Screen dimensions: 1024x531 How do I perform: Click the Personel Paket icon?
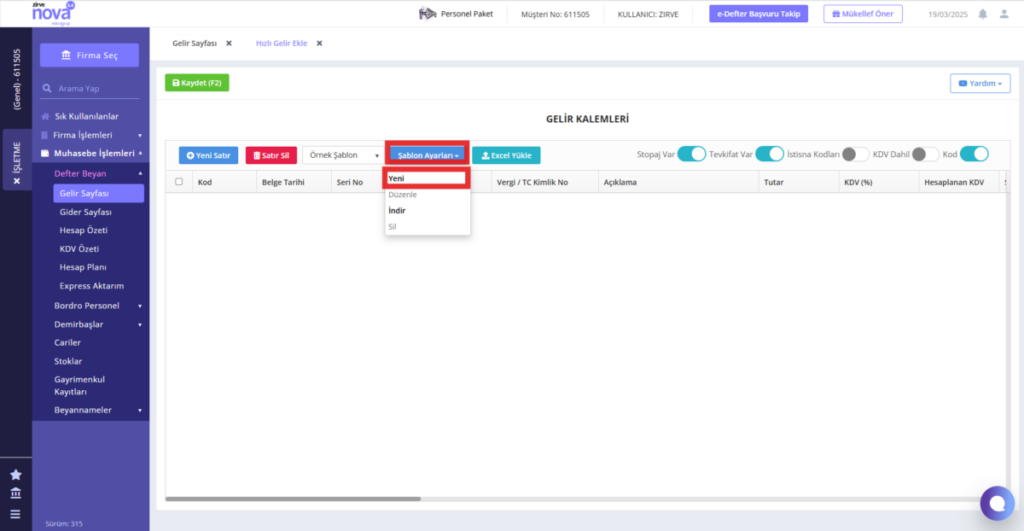(427, 14)
